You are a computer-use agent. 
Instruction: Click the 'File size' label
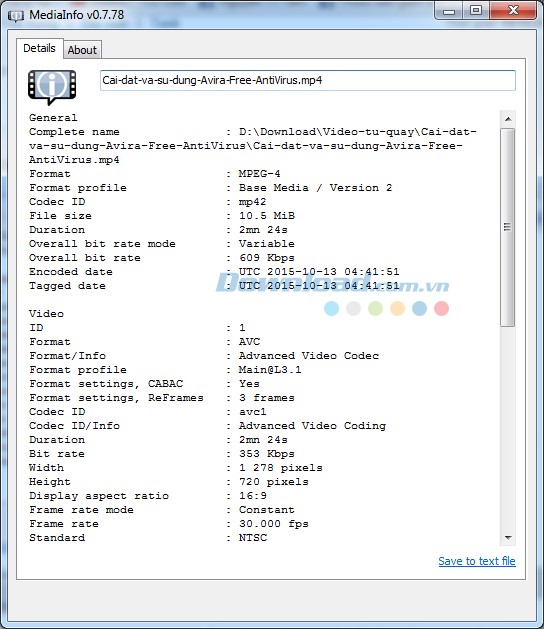pyautogui.click(x=60, y=216)
